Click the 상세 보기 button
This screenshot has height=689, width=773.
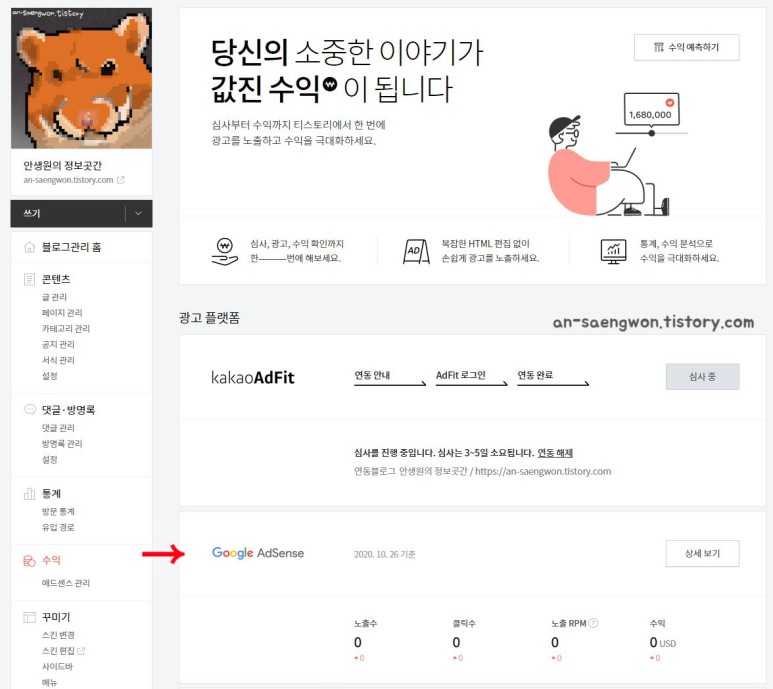pos(703,553)
